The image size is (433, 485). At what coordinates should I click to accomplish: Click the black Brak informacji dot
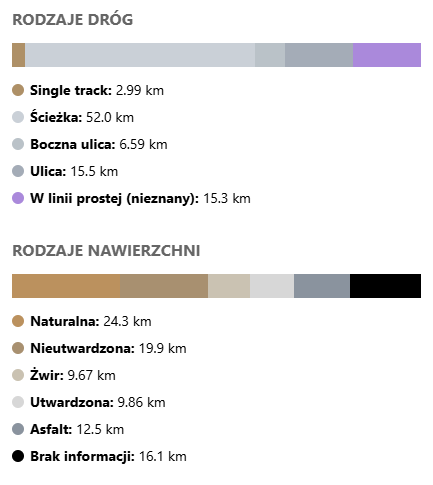[18, 456]
